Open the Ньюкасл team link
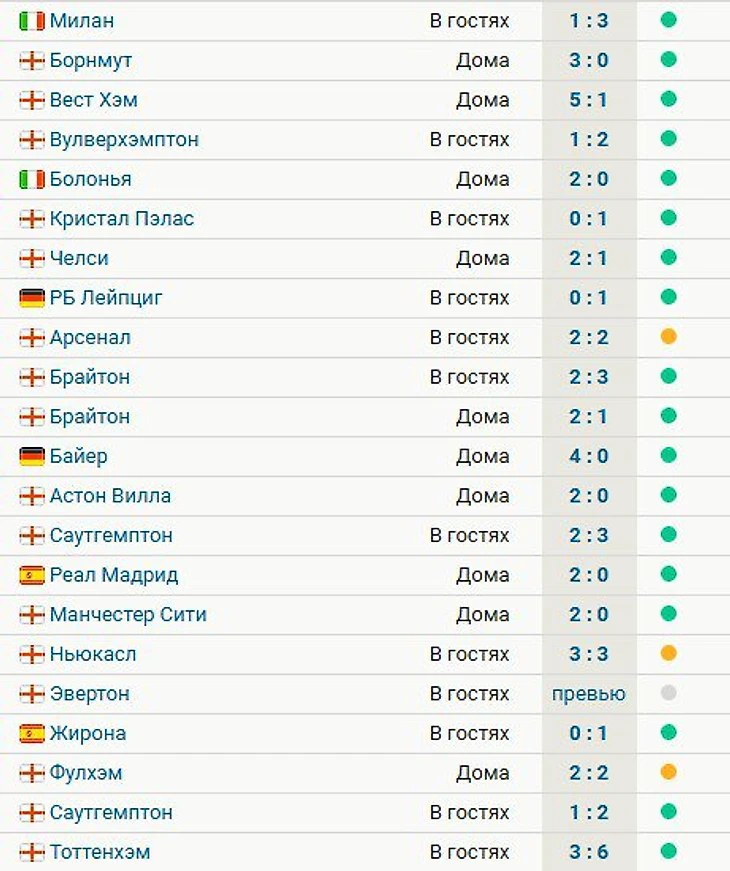The width and height of the screenshot is (730, 871). (x=93, y=654)
